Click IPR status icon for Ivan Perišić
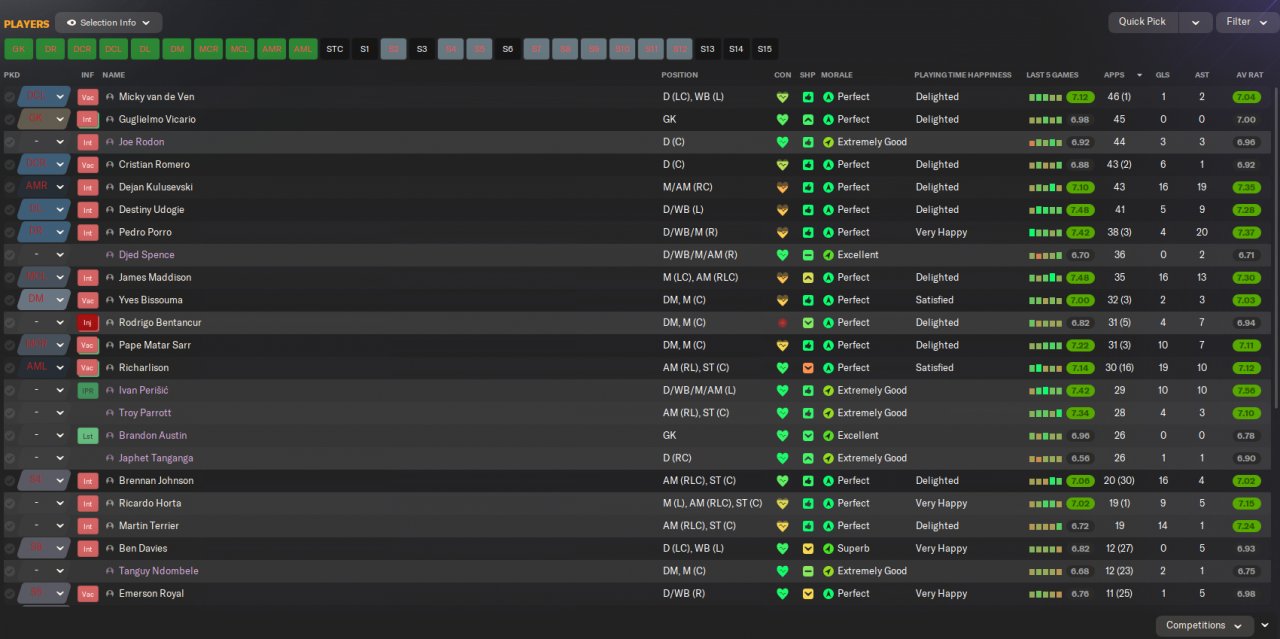The height and width of the screenshot is (639, 1280). [88, 391]
